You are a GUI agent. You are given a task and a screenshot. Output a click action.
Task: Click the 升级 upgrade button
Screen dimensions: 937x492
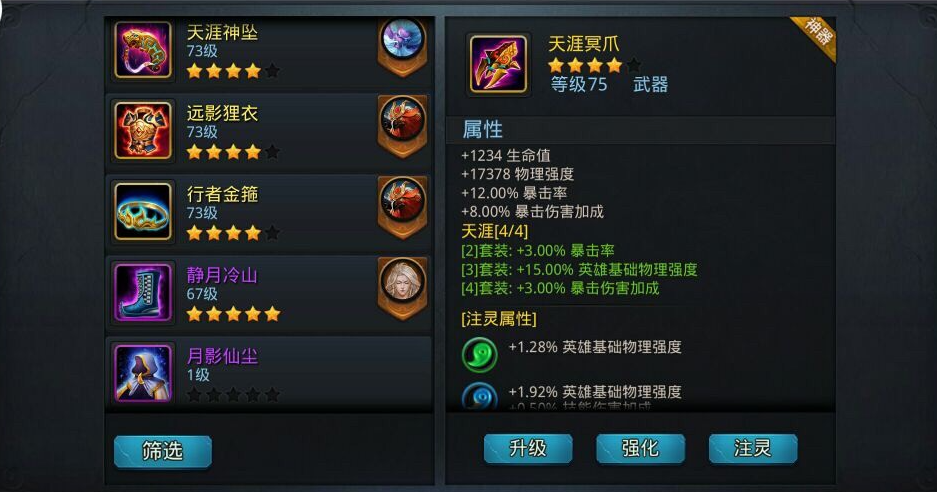528,448
